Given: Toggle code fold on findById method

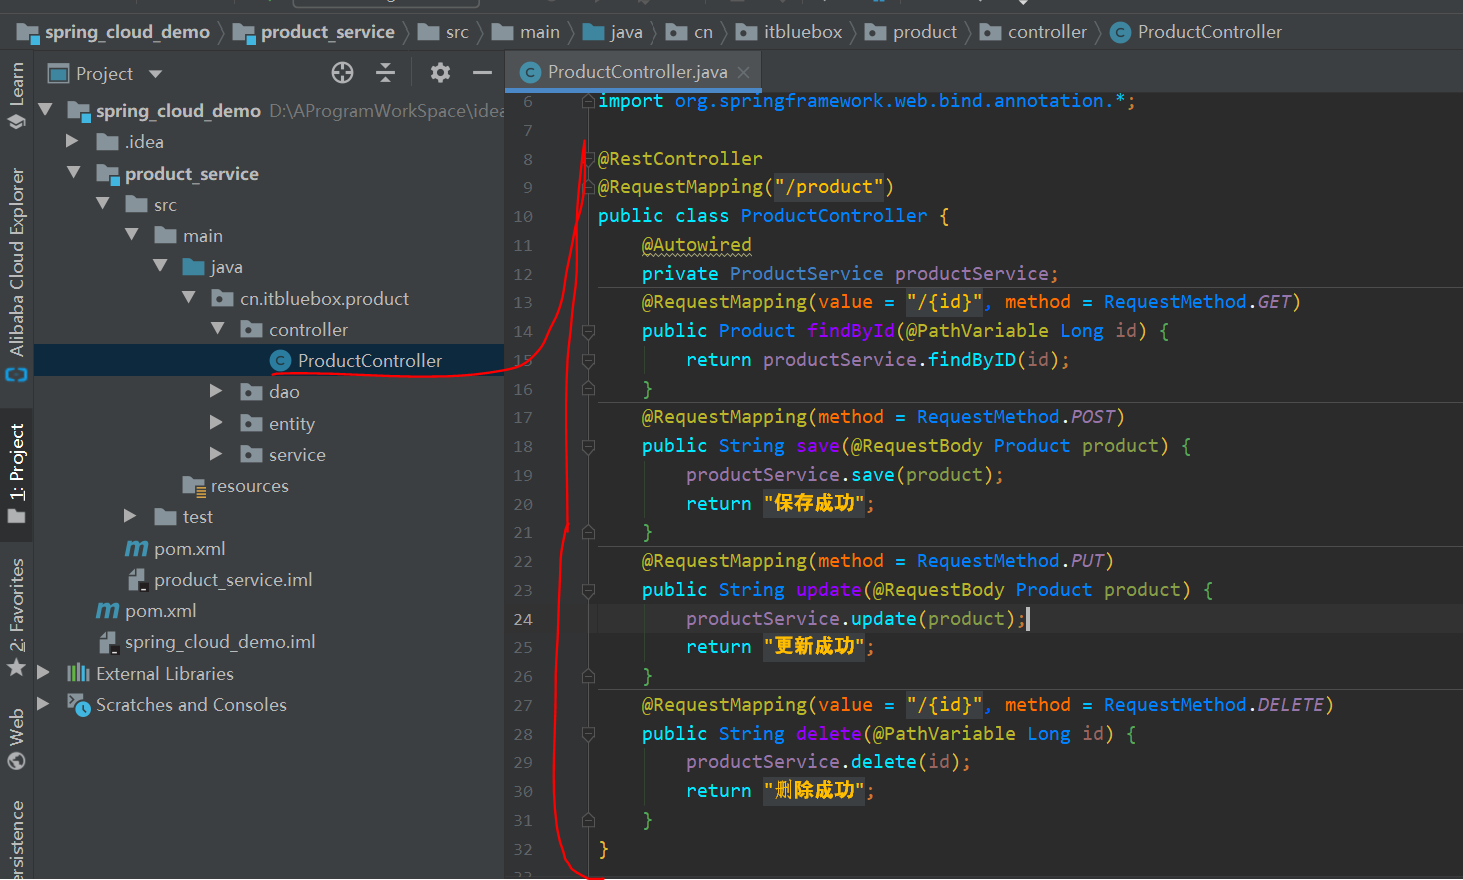Looking at the screenshot, I should 588,331.
